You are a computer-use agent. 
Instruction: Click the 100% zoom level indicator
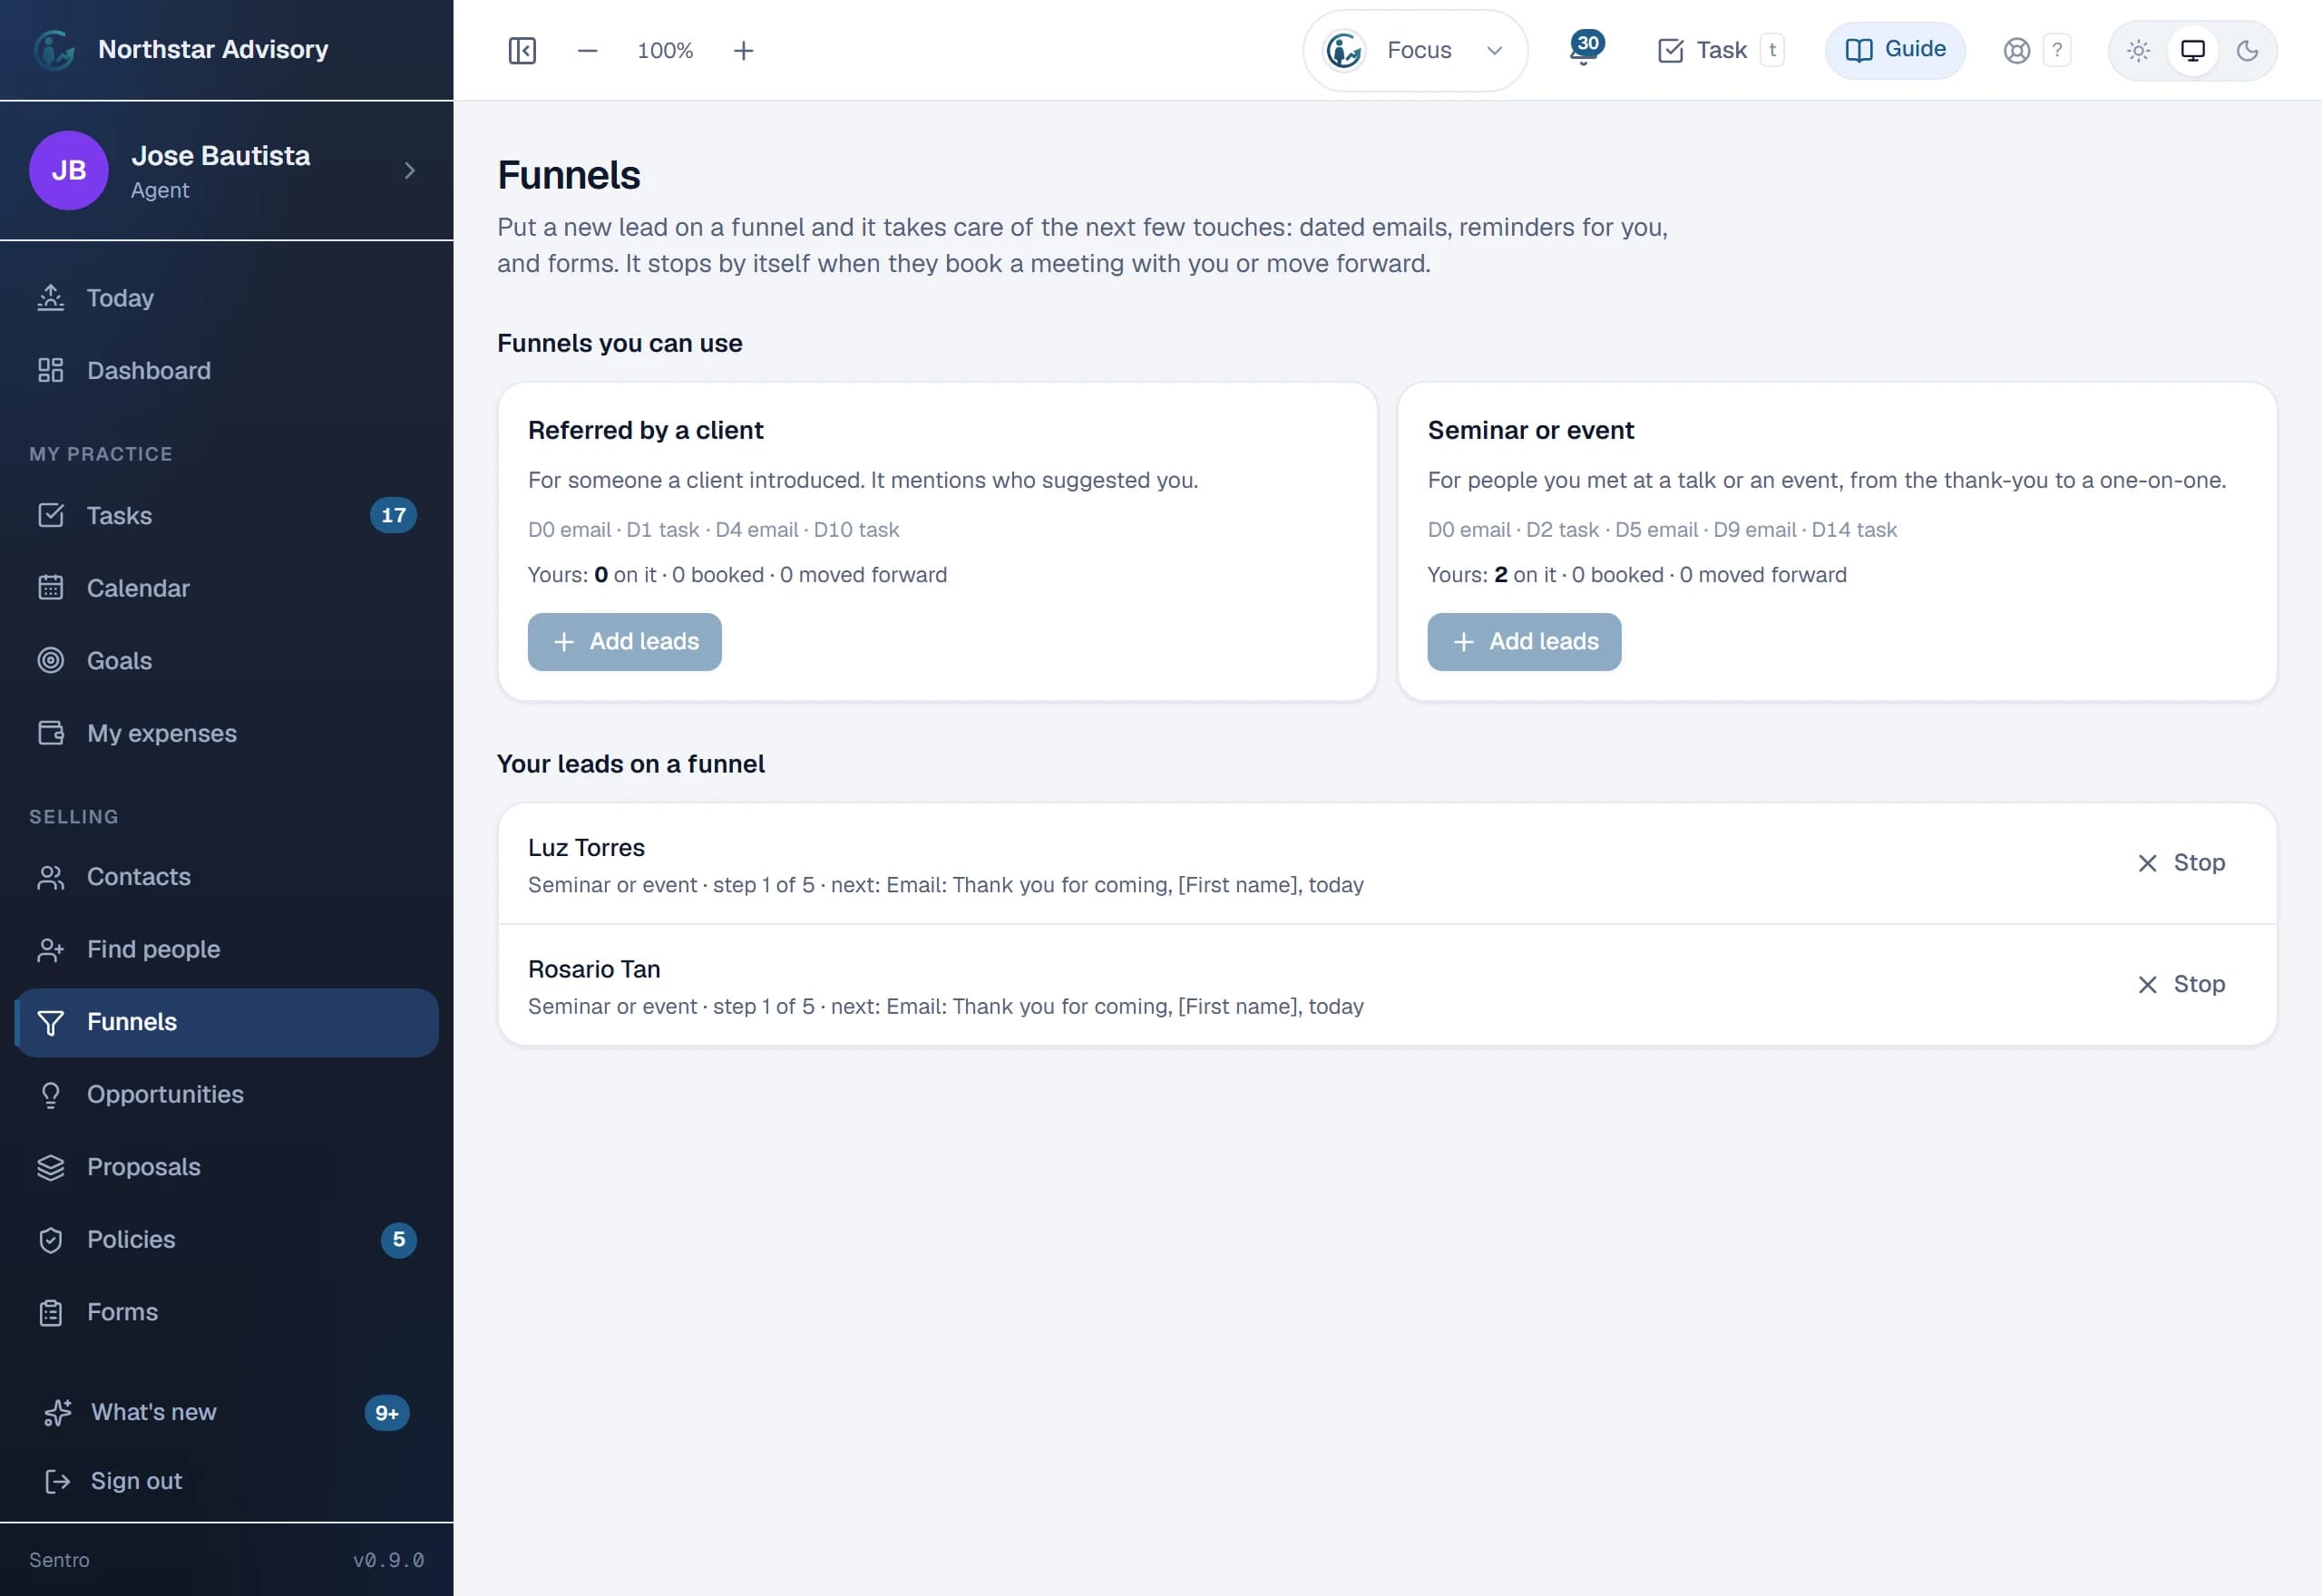[x=665, y=51]
